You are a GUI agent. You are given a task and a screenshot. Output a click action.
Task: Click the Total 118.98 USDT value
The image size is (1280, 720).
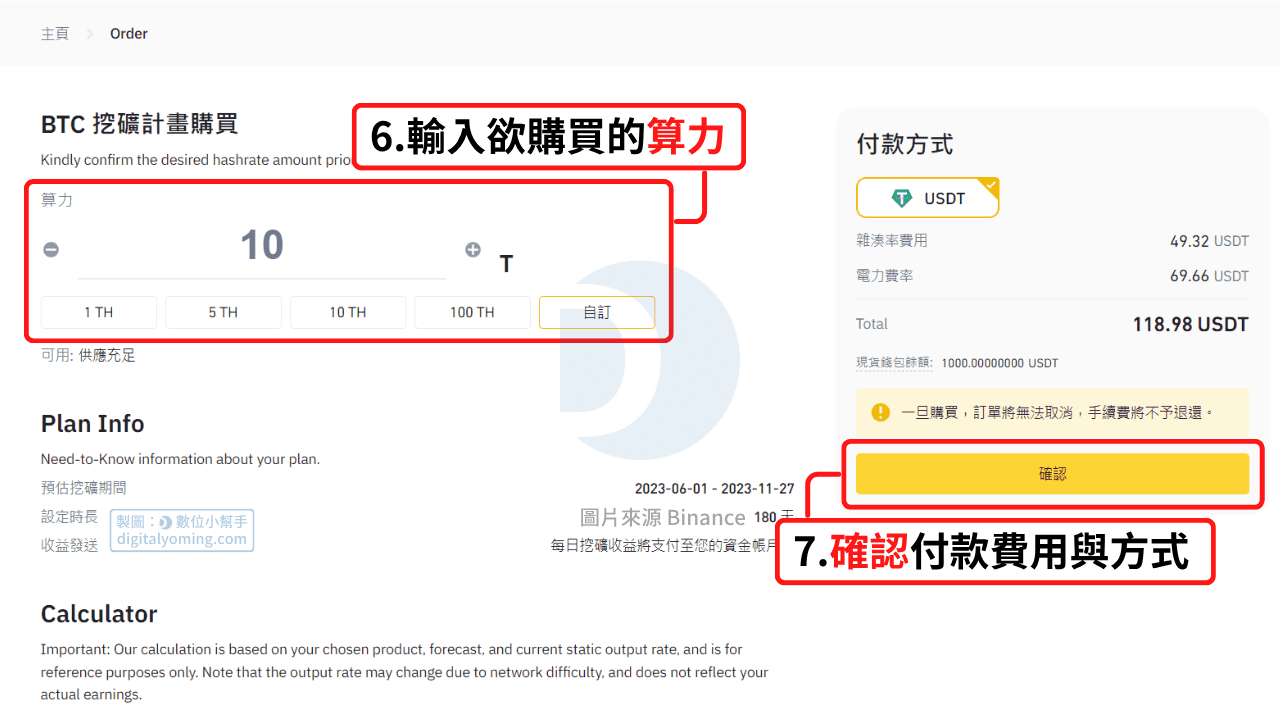tap(1190, 324)
